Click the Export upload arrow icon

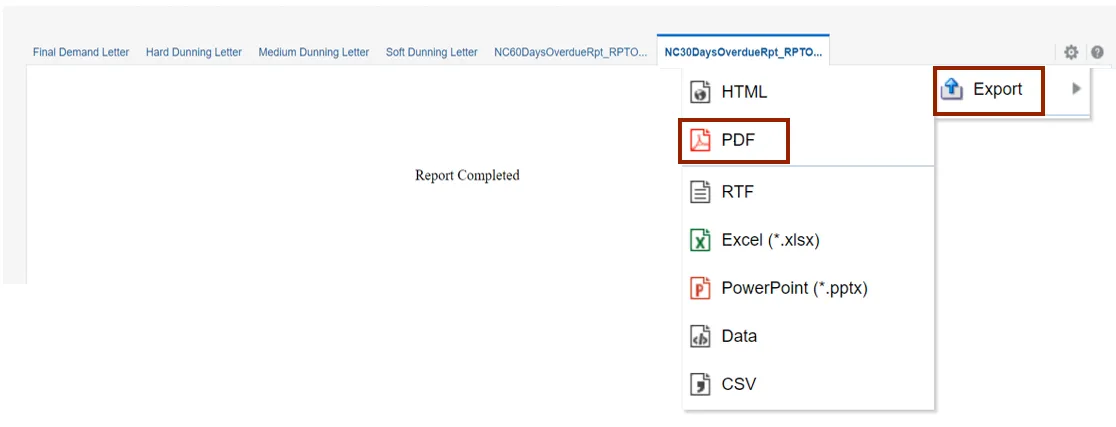point(953,90)
